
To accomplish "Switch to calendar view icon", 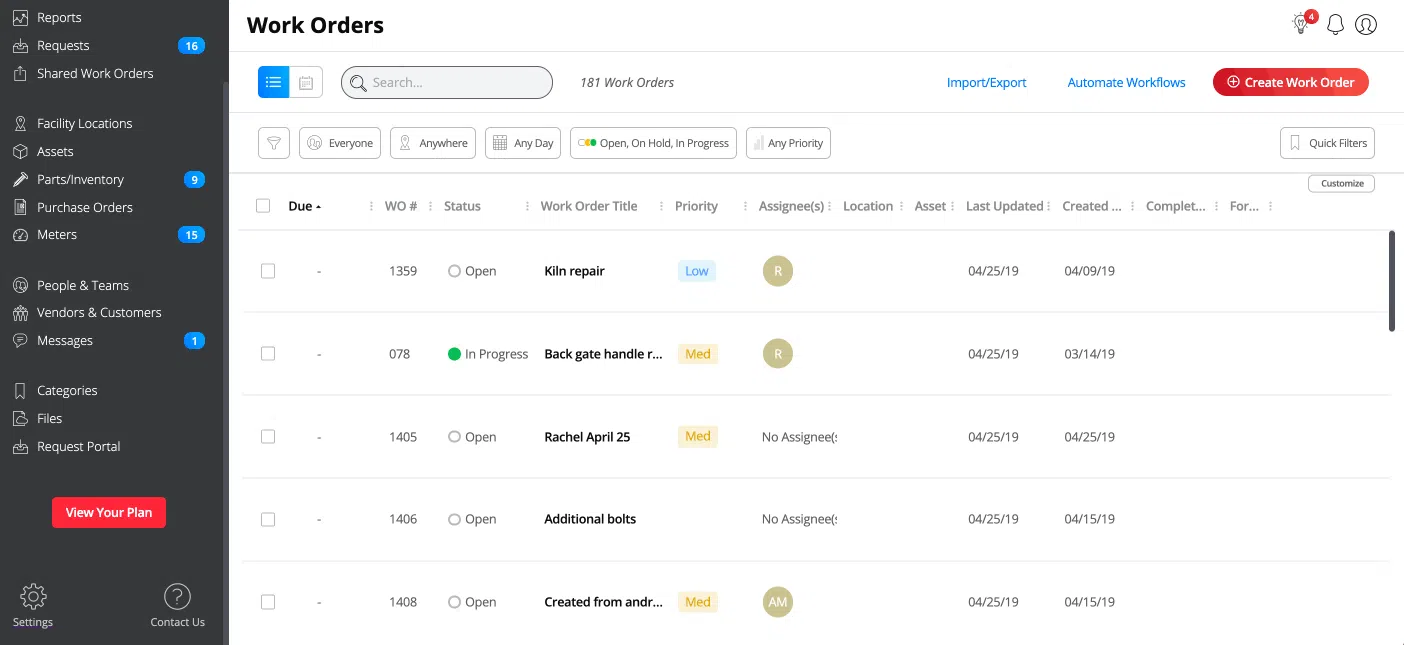I will coord(306,82).
